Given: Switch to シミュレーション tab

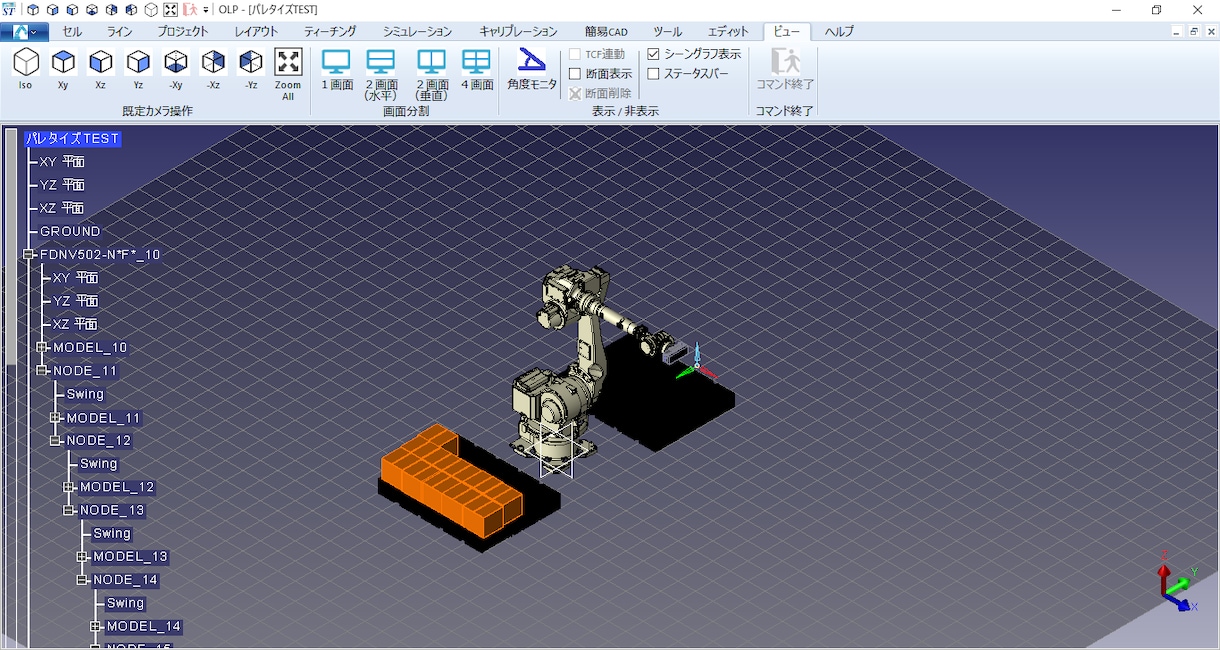Looking at the screenshot, I should click(417, 32).
